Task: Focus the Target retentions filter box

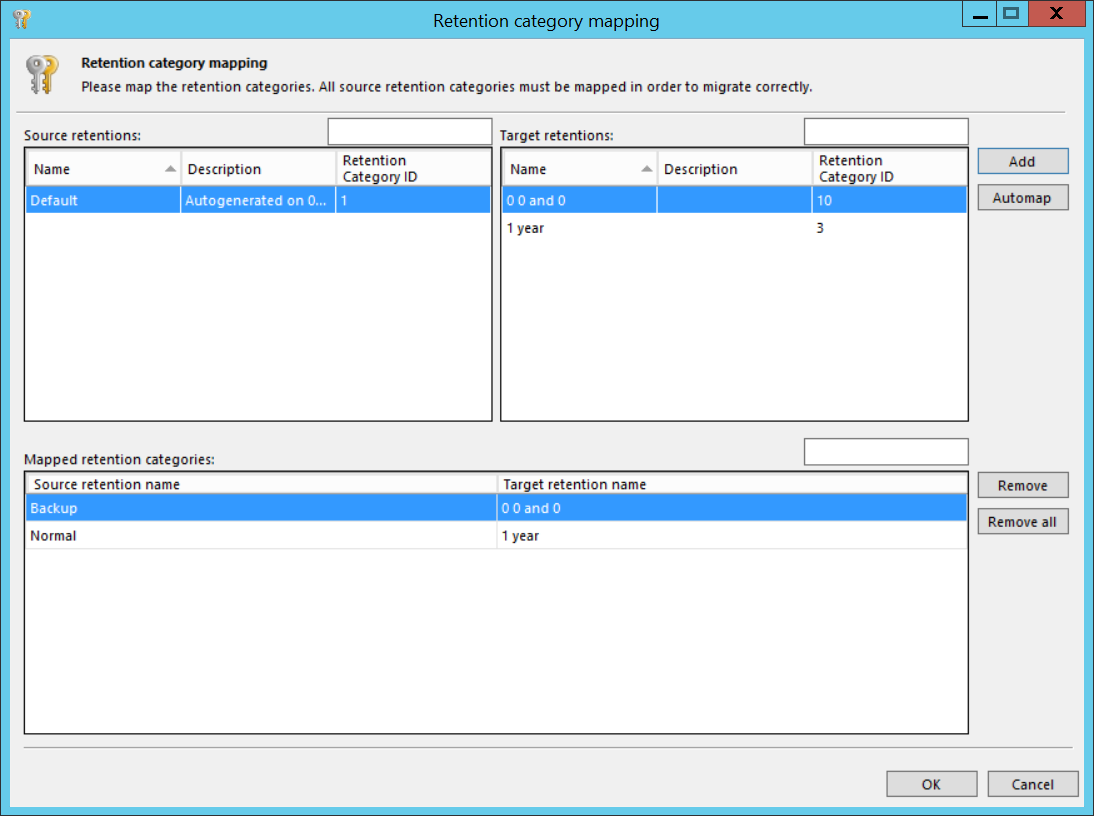Action: [885, 132]
